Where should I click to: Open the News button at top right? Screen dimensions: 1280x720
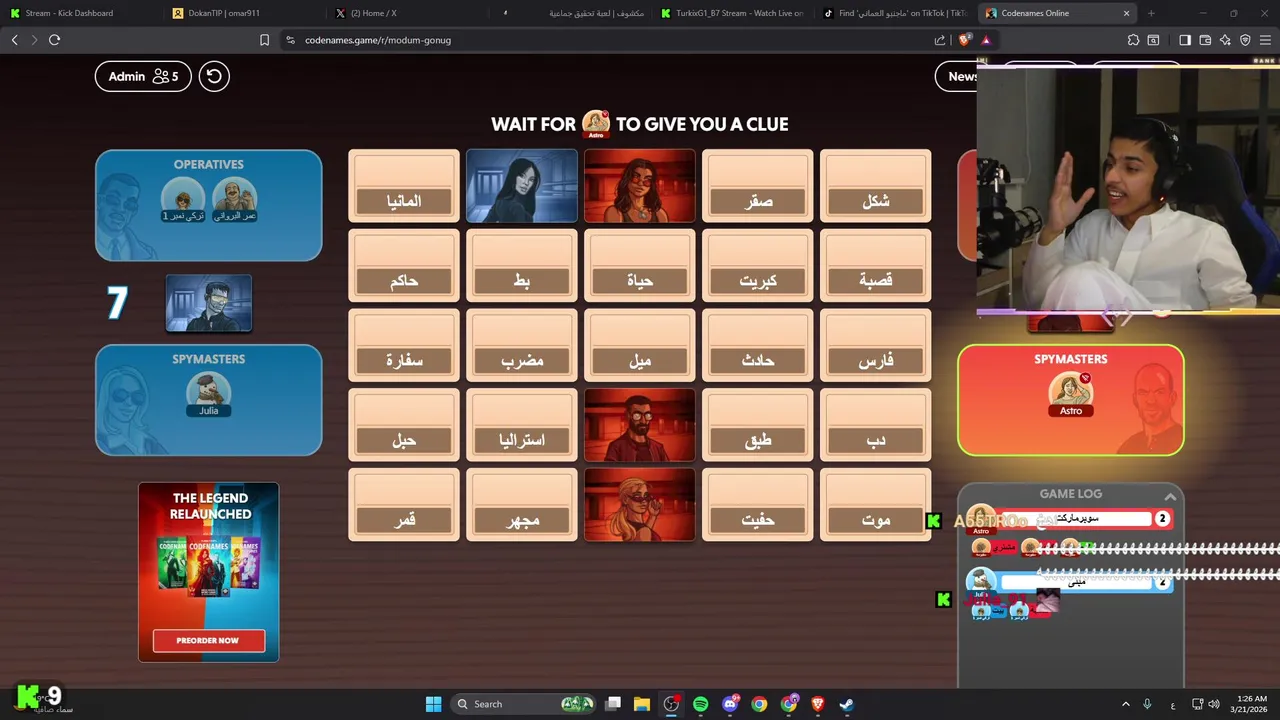(x=960, y=76)
